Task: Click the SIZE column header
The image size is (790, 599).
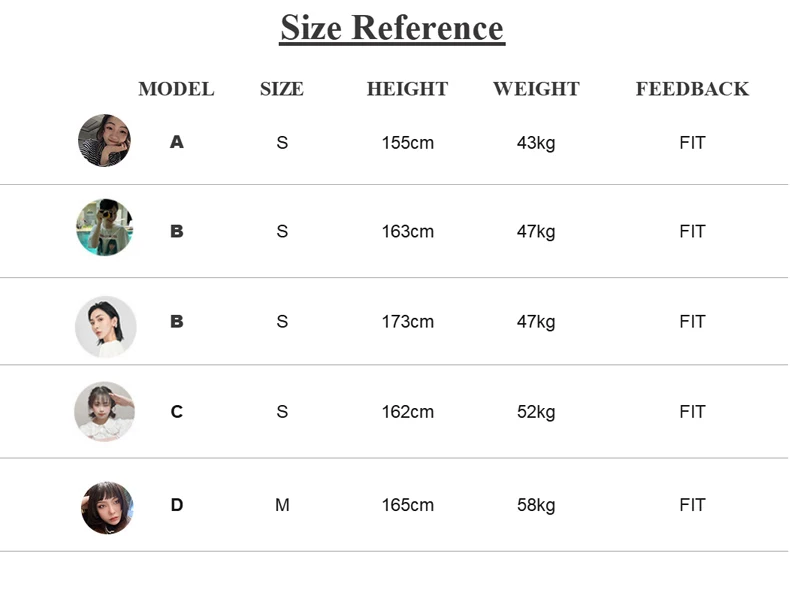Action: (281, 89)
